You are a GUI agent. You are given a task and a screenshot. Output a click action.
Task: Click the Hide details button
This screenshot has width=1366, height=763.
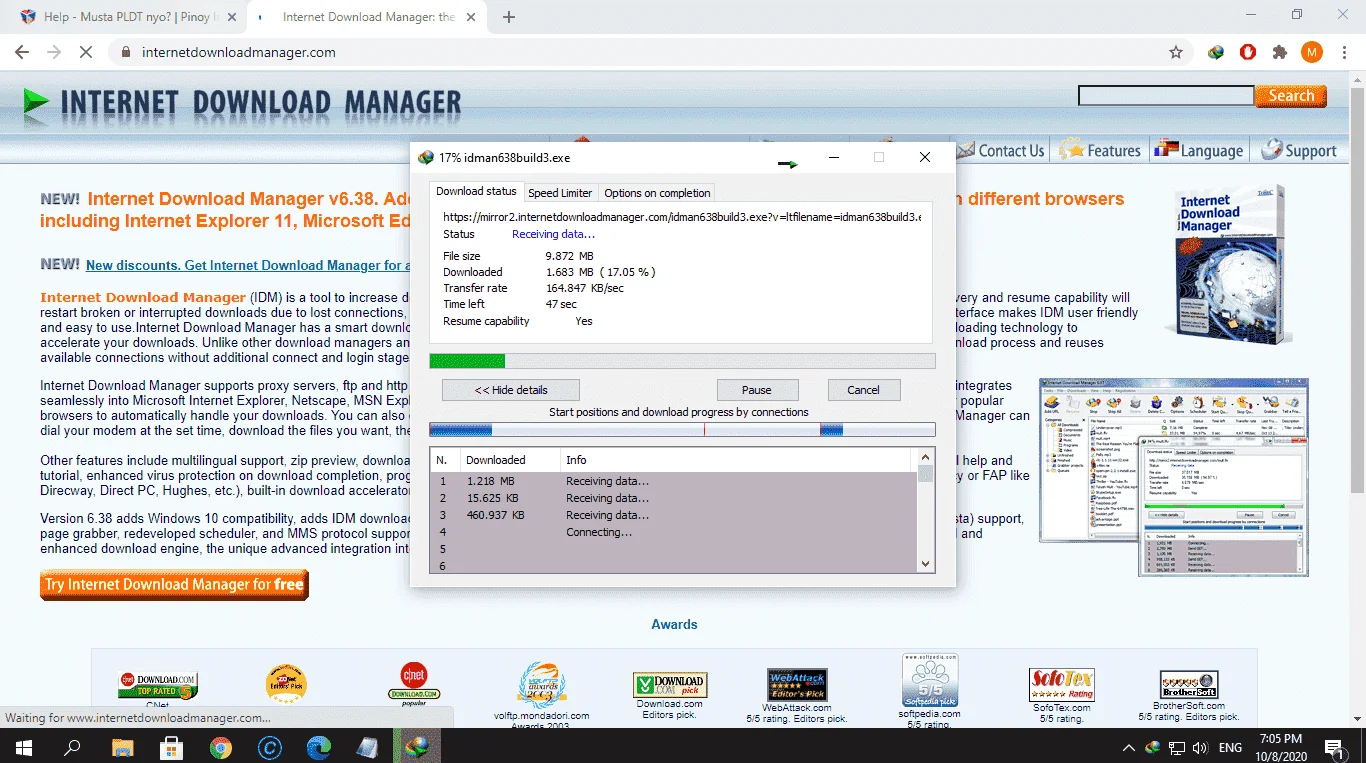[511, 390]
